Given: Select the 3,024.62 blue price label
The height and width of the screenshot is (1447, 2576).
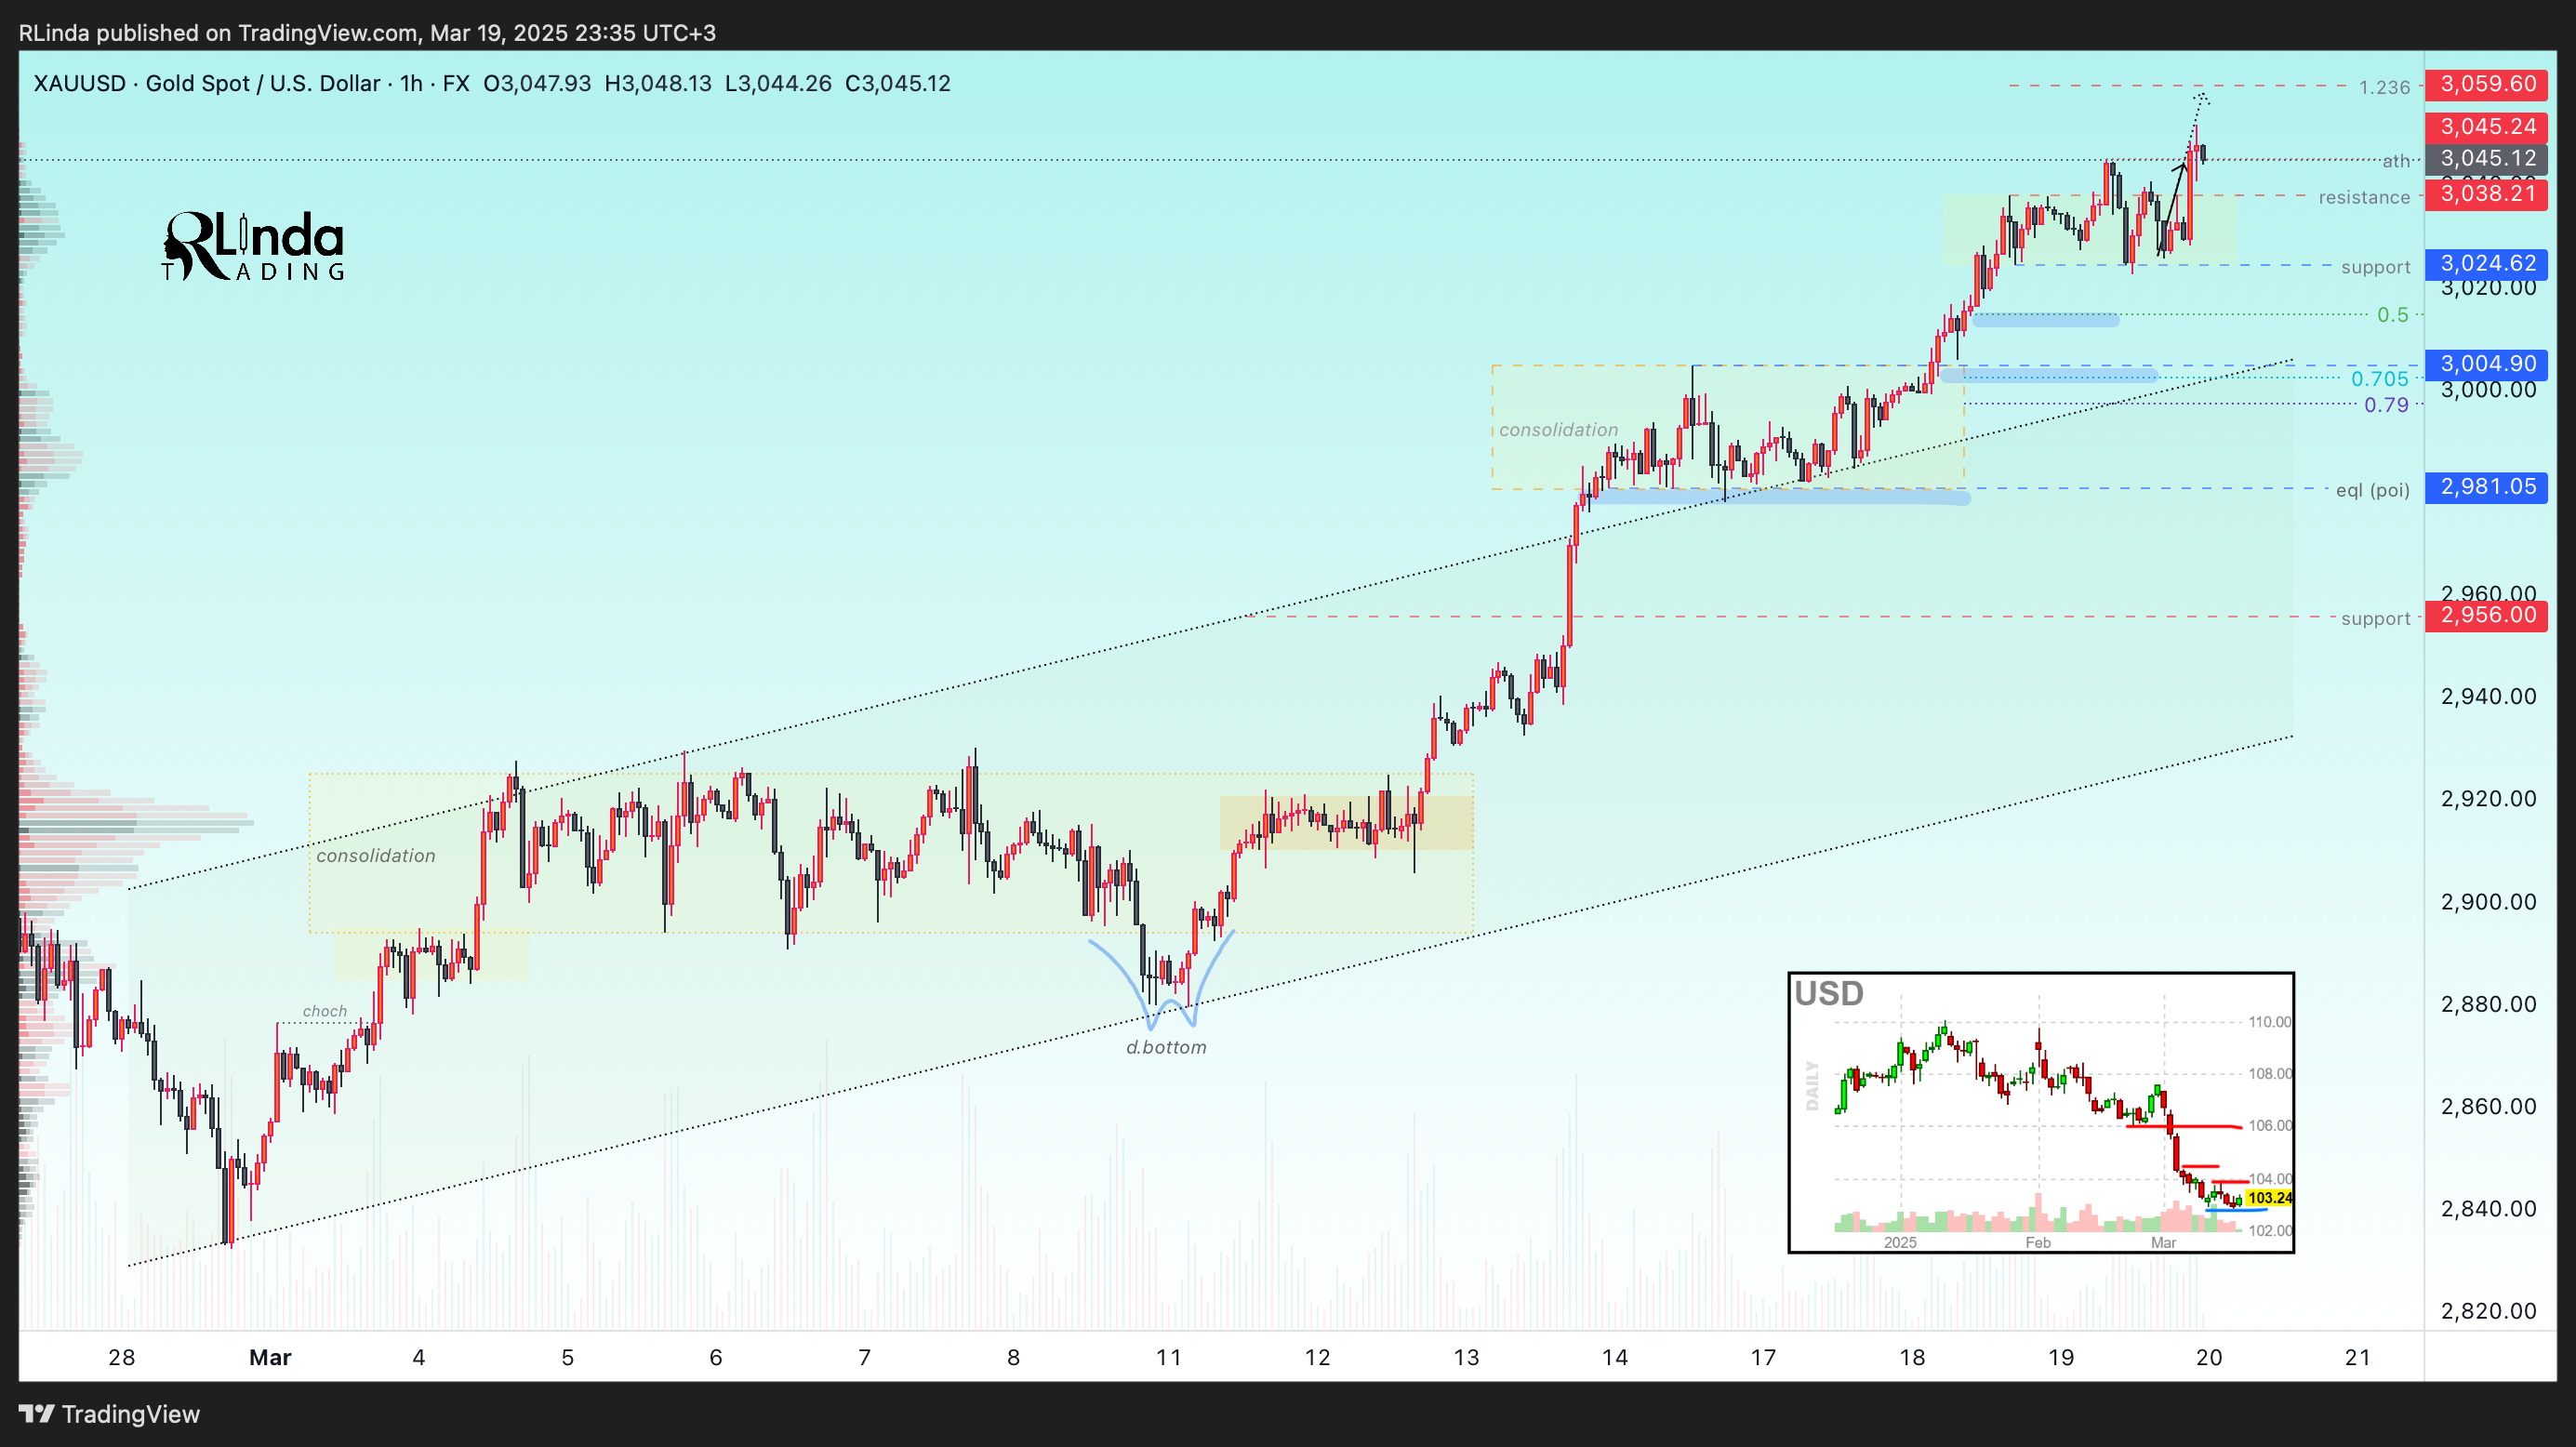Looking at the screenshot, I should click(x=2486, y=264).
